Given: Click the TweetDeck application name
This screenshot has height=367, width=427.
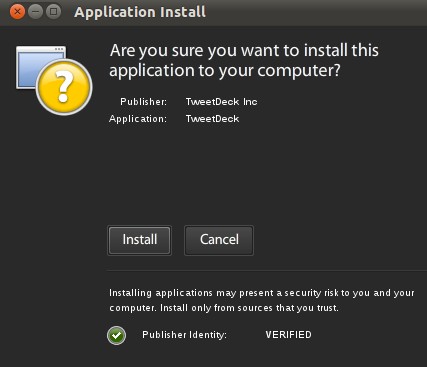Looking at the screenshot, I should click(x=212, y=119).
